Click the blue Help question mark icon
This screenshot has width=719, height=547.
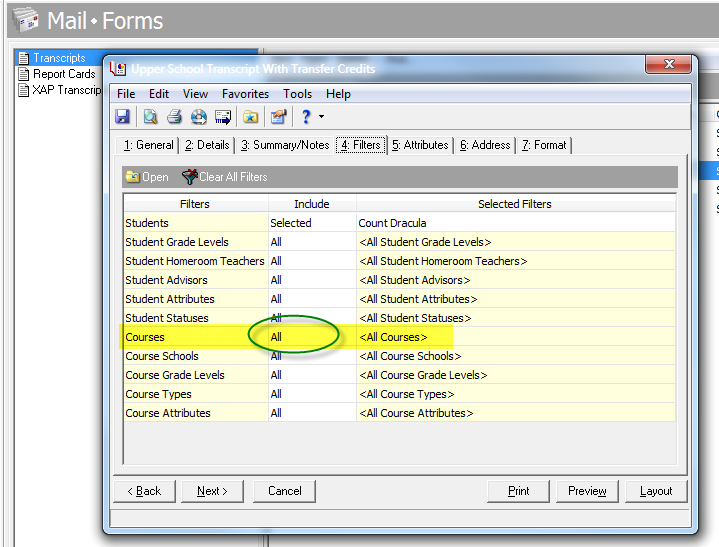point(306,116)
